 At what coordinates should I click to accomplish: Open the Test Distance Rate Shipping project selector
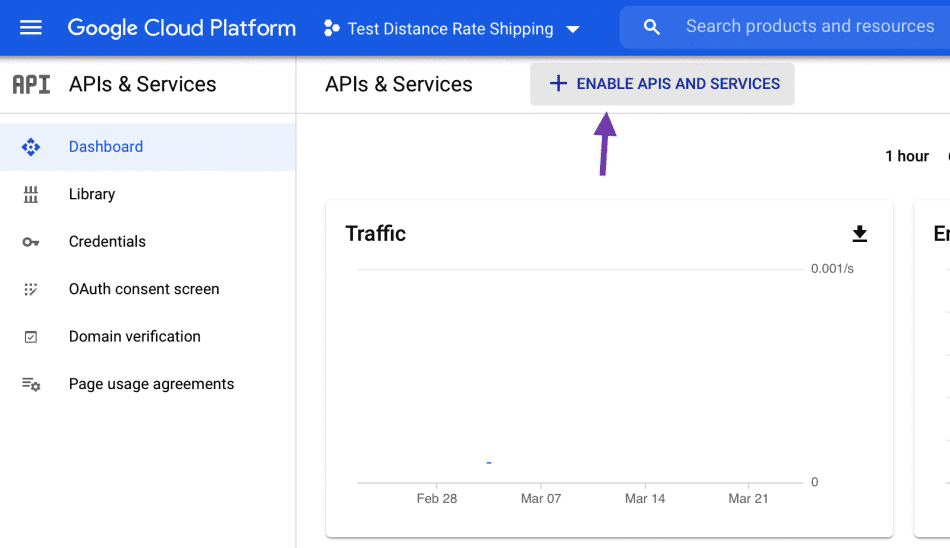pyautogui.click(x=452, y=28)
